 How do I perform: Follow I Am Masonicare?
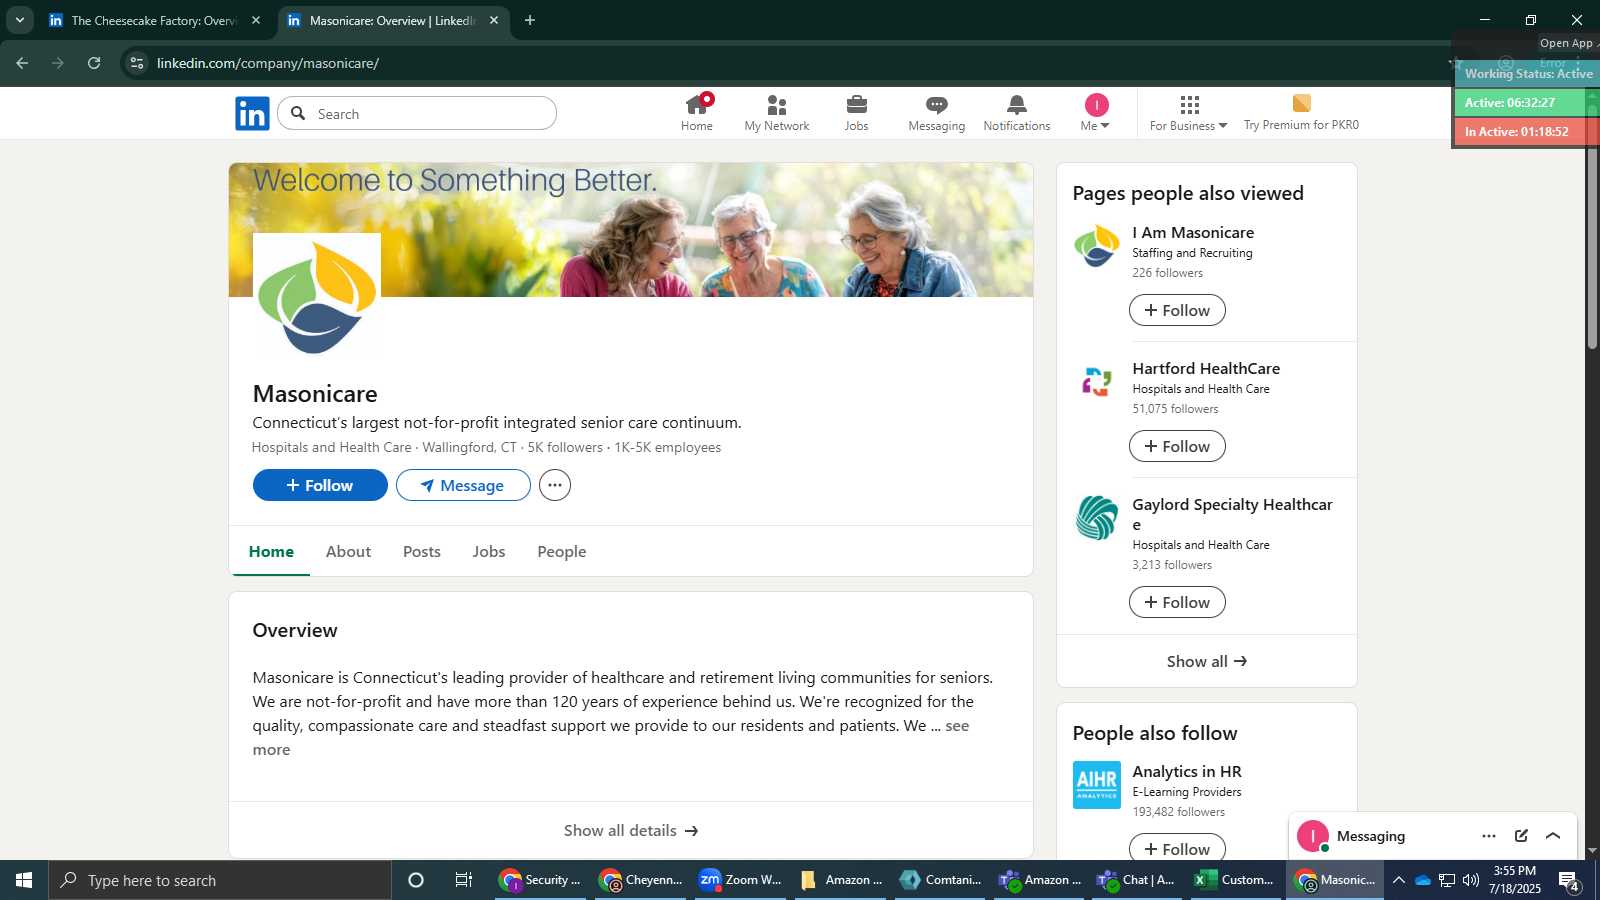pos(1177,310)
